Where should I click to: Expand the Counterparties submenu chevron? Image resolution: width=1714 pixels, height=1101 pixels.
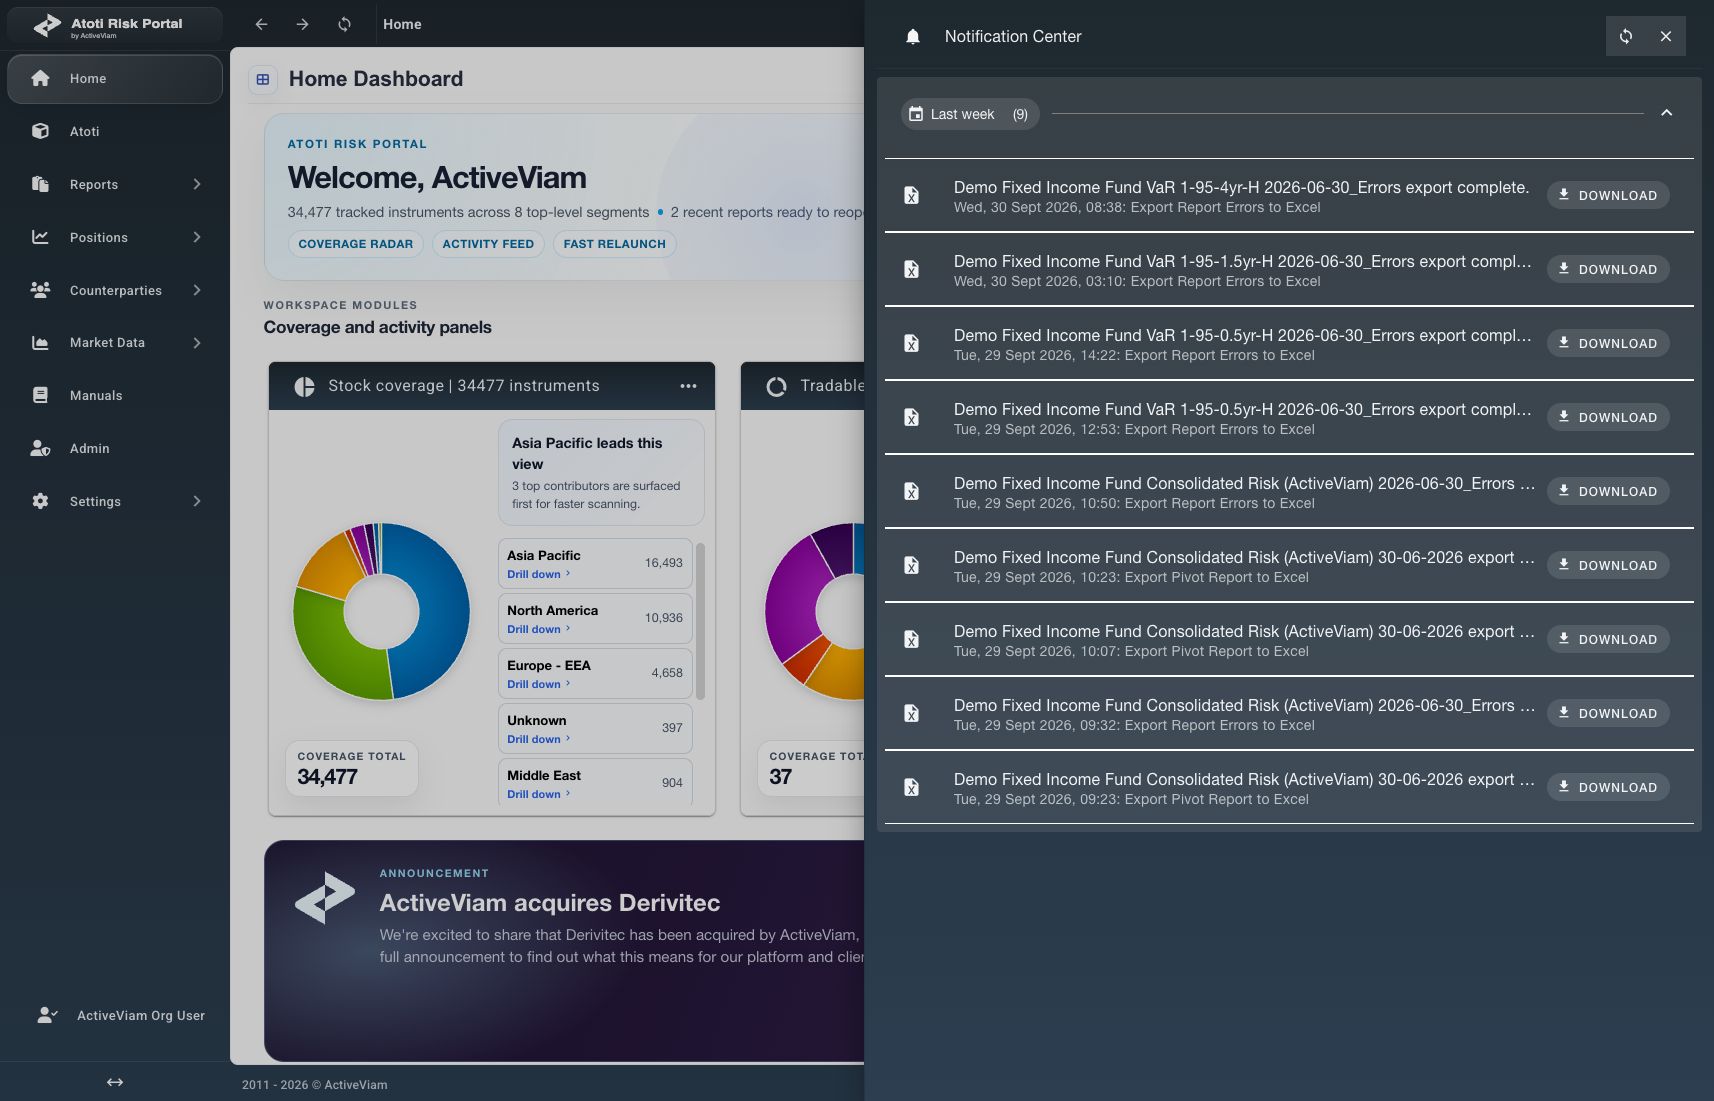point(197,290)
